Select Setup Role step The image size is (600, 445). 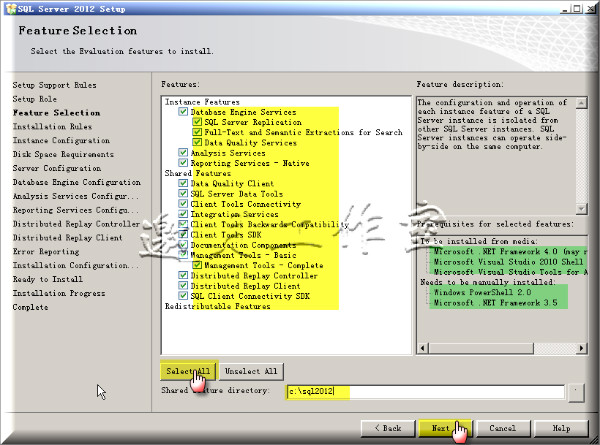(x=34, y=99)
